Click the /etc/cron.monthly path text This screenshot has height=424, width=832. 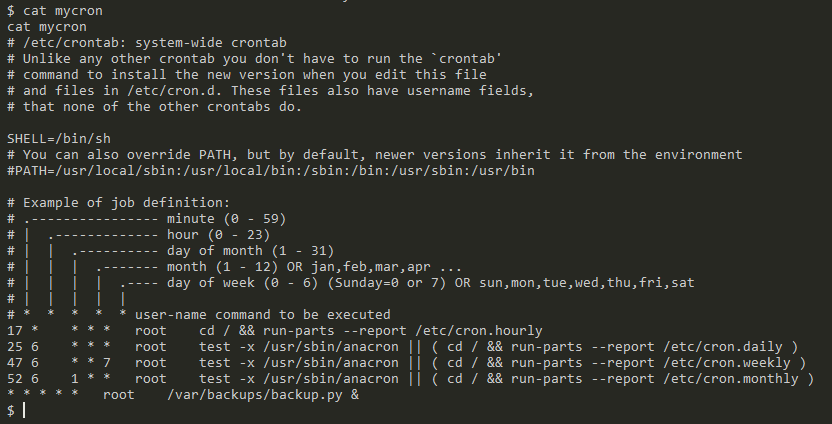[x=731, y=379]
